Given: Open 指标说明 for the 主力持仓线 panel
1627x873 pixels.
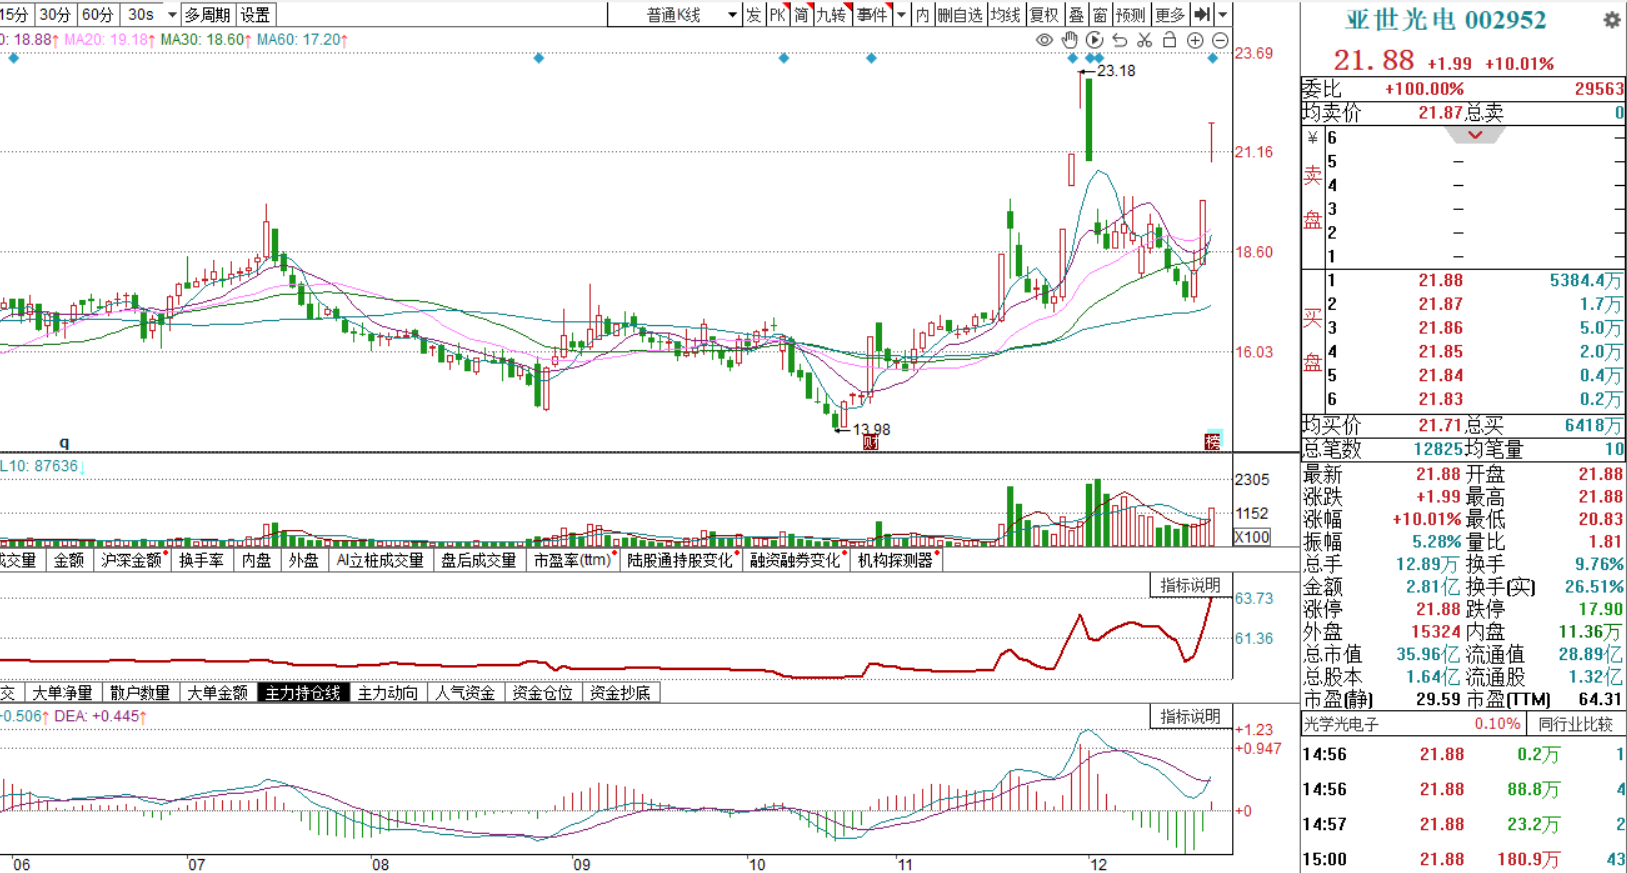Looking at the screenshot, I should point(1190,585).
